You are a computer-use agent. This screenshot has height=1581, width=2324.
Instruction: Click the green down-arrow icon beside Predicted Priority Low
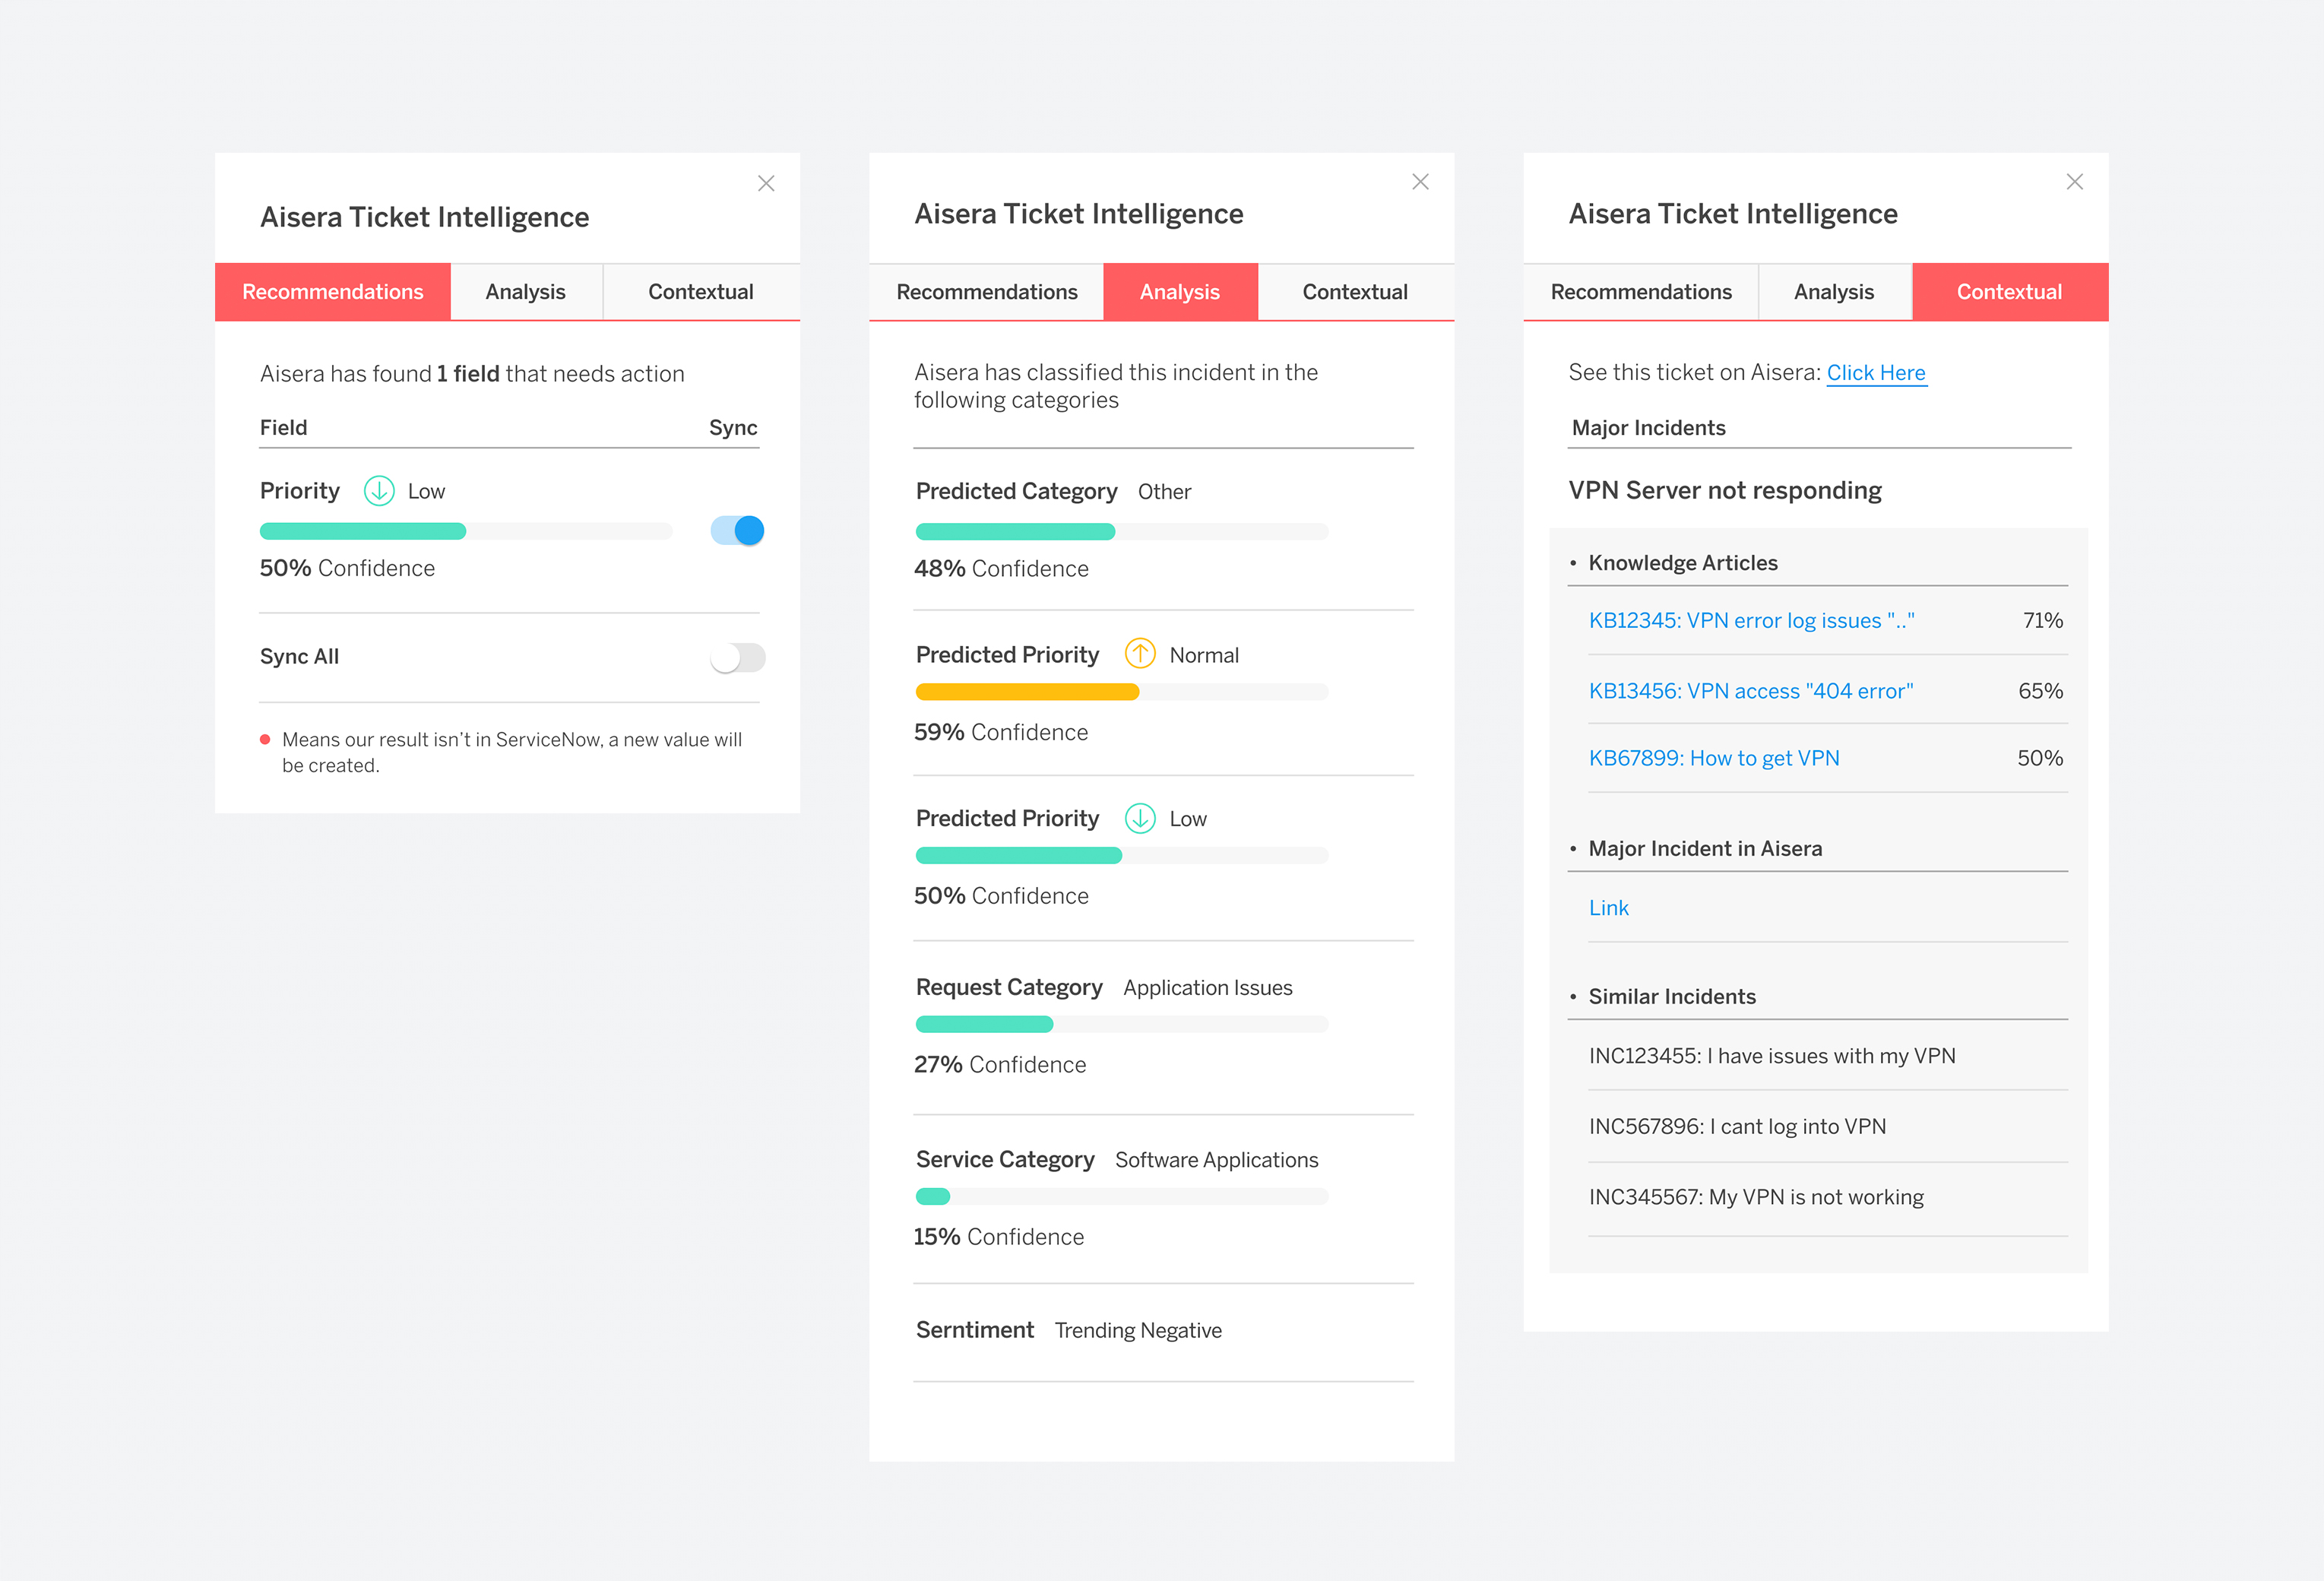point(1140,818)
